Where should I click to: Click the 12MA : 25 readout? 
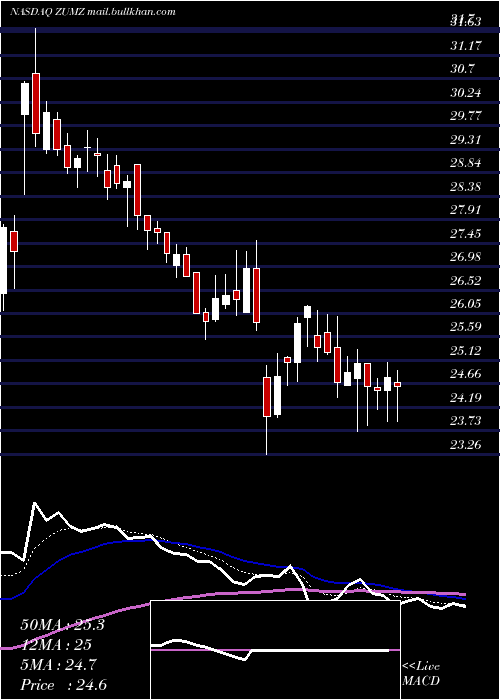(56, 645)
